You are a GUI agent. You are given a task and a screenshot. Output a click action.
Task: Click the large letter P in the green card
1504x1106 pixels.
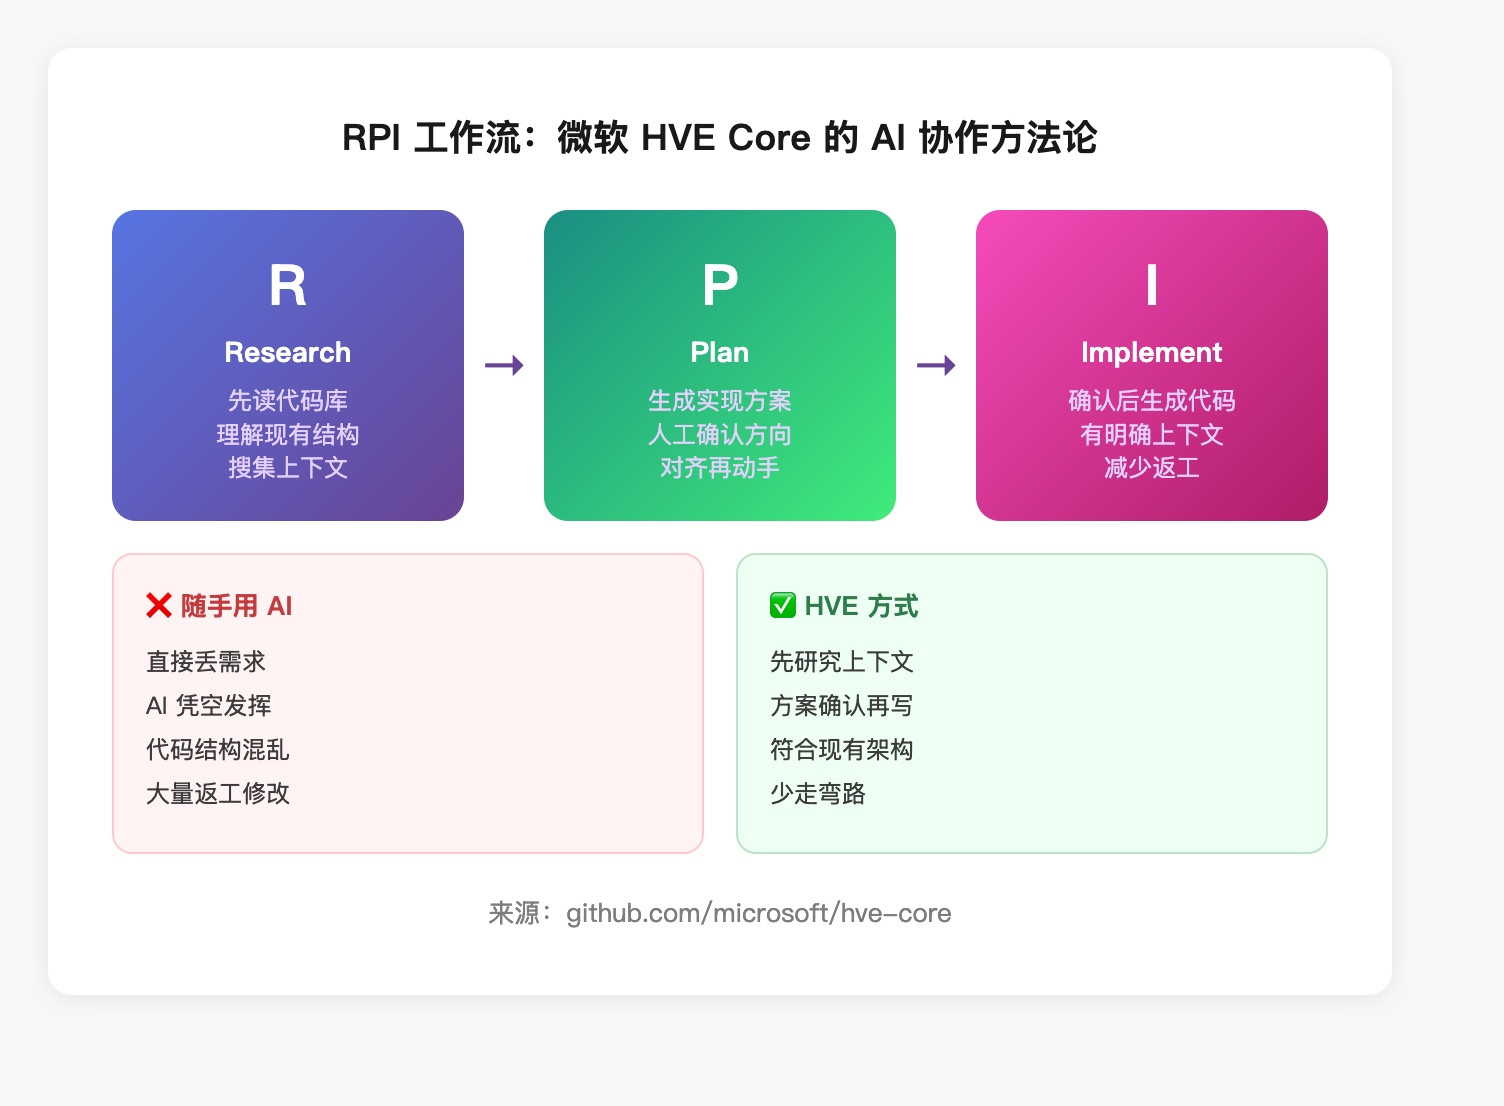720,286
